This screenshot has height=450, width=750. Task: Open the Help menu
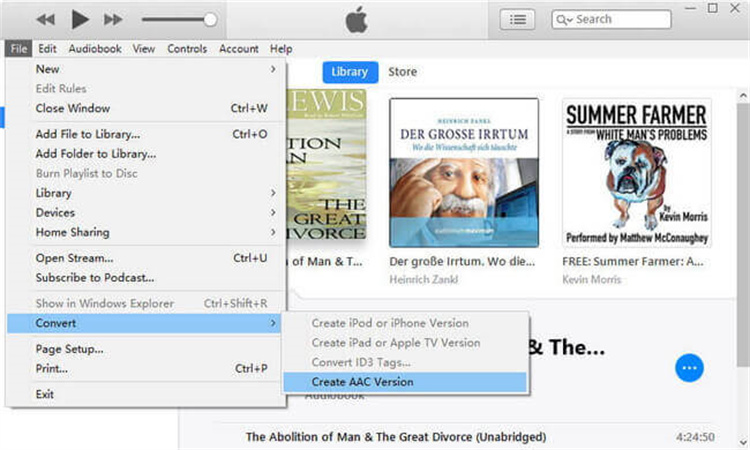[x=281, y=49]
